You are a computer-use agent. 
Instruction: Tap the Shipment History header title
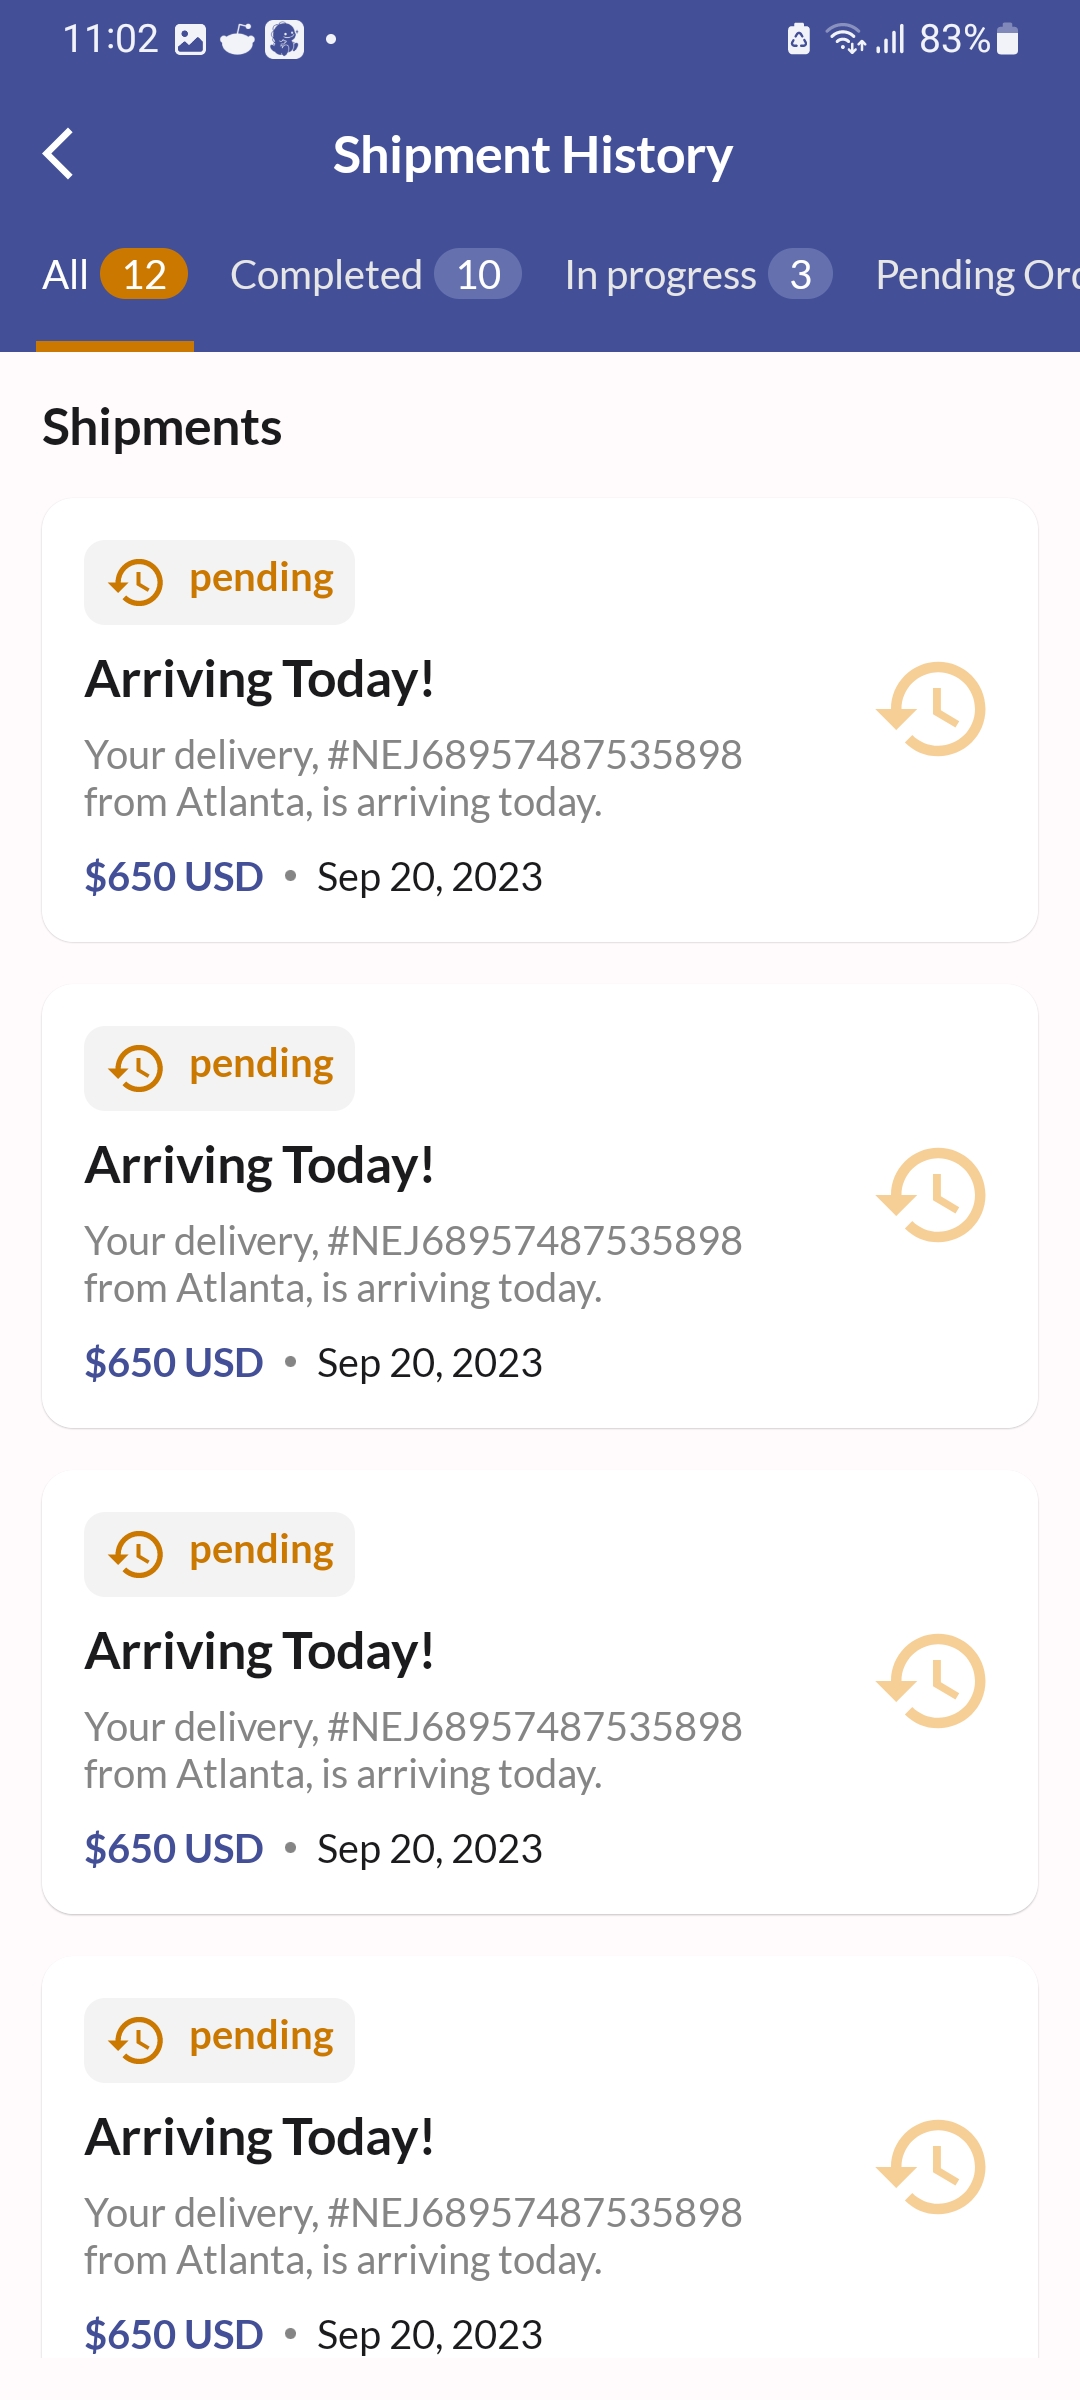click(x=533, y=155)
